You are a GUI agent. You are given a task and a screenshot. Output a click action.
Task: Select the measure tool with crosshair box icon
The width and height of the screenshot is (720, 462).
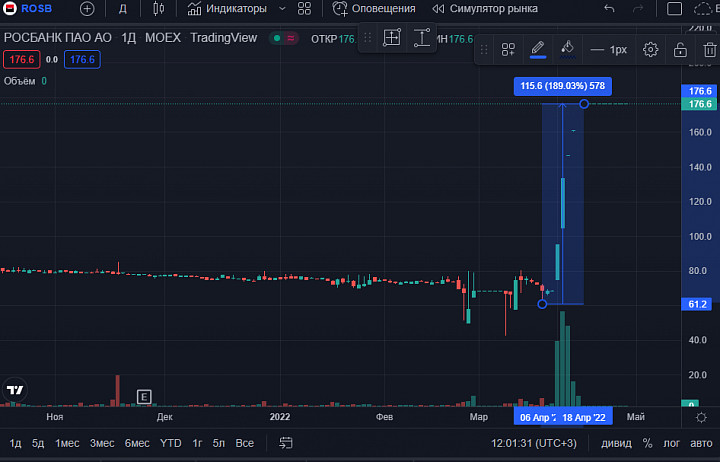click(x=392, y=38)
